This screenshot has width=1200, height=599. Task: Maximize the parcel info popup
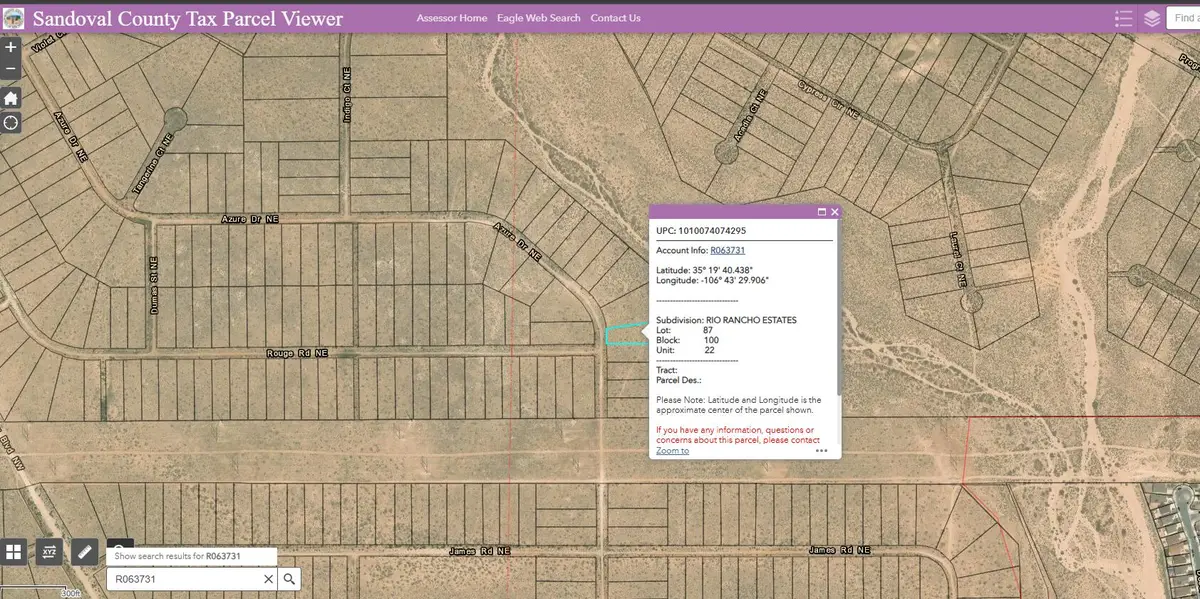(822, 212)
